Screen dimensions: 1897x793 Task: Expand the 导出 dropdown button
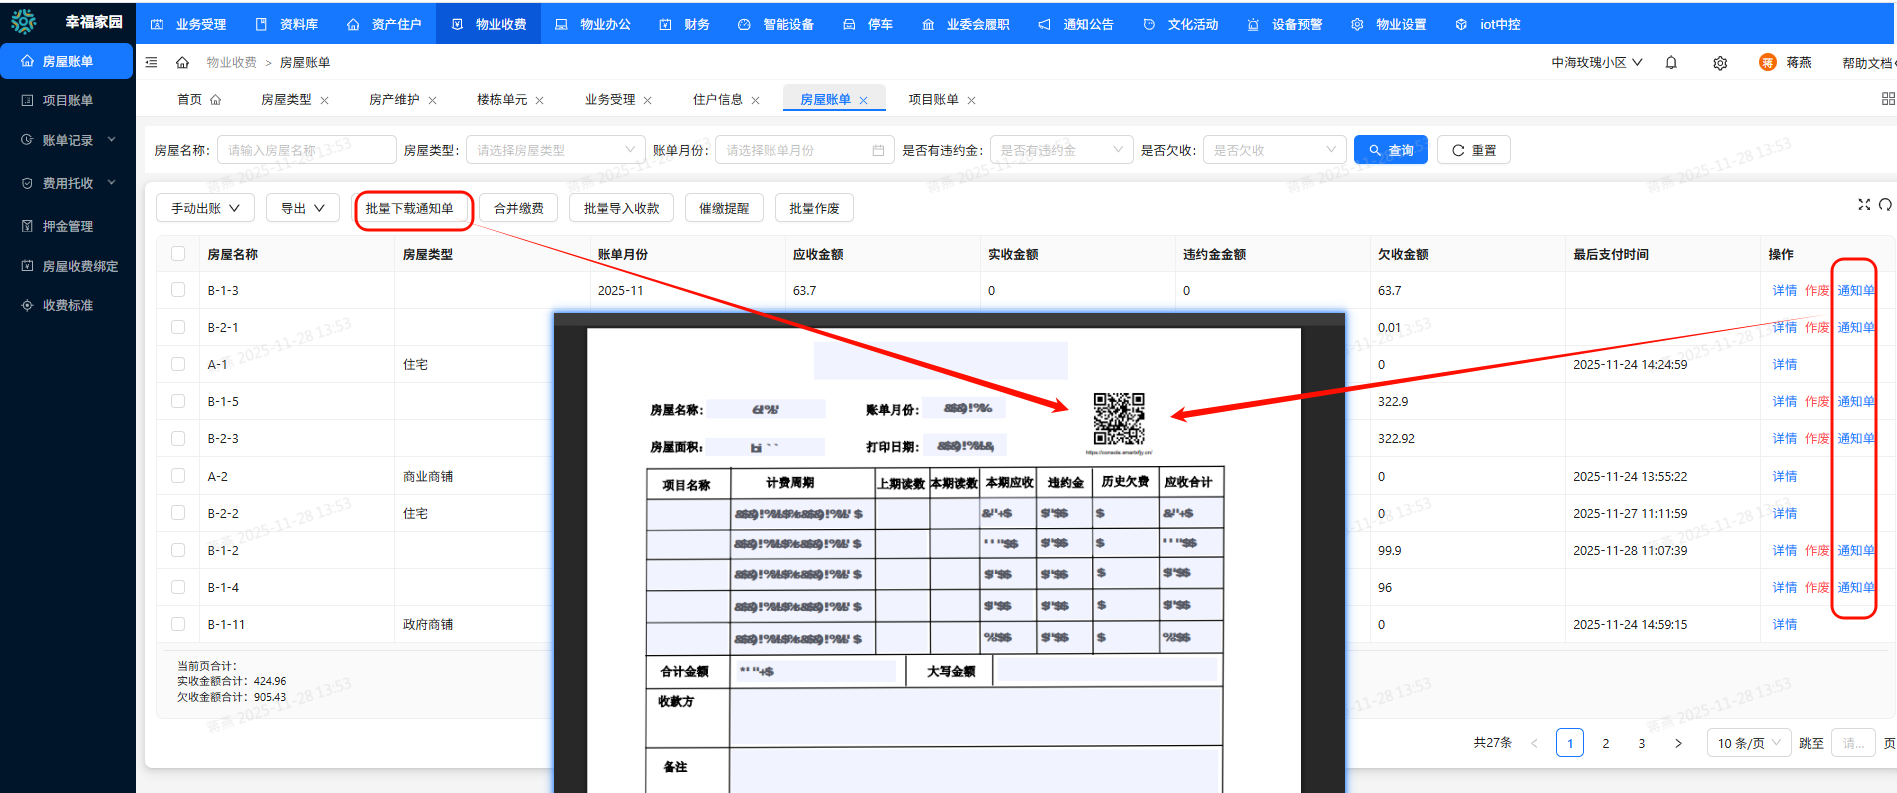302,208
